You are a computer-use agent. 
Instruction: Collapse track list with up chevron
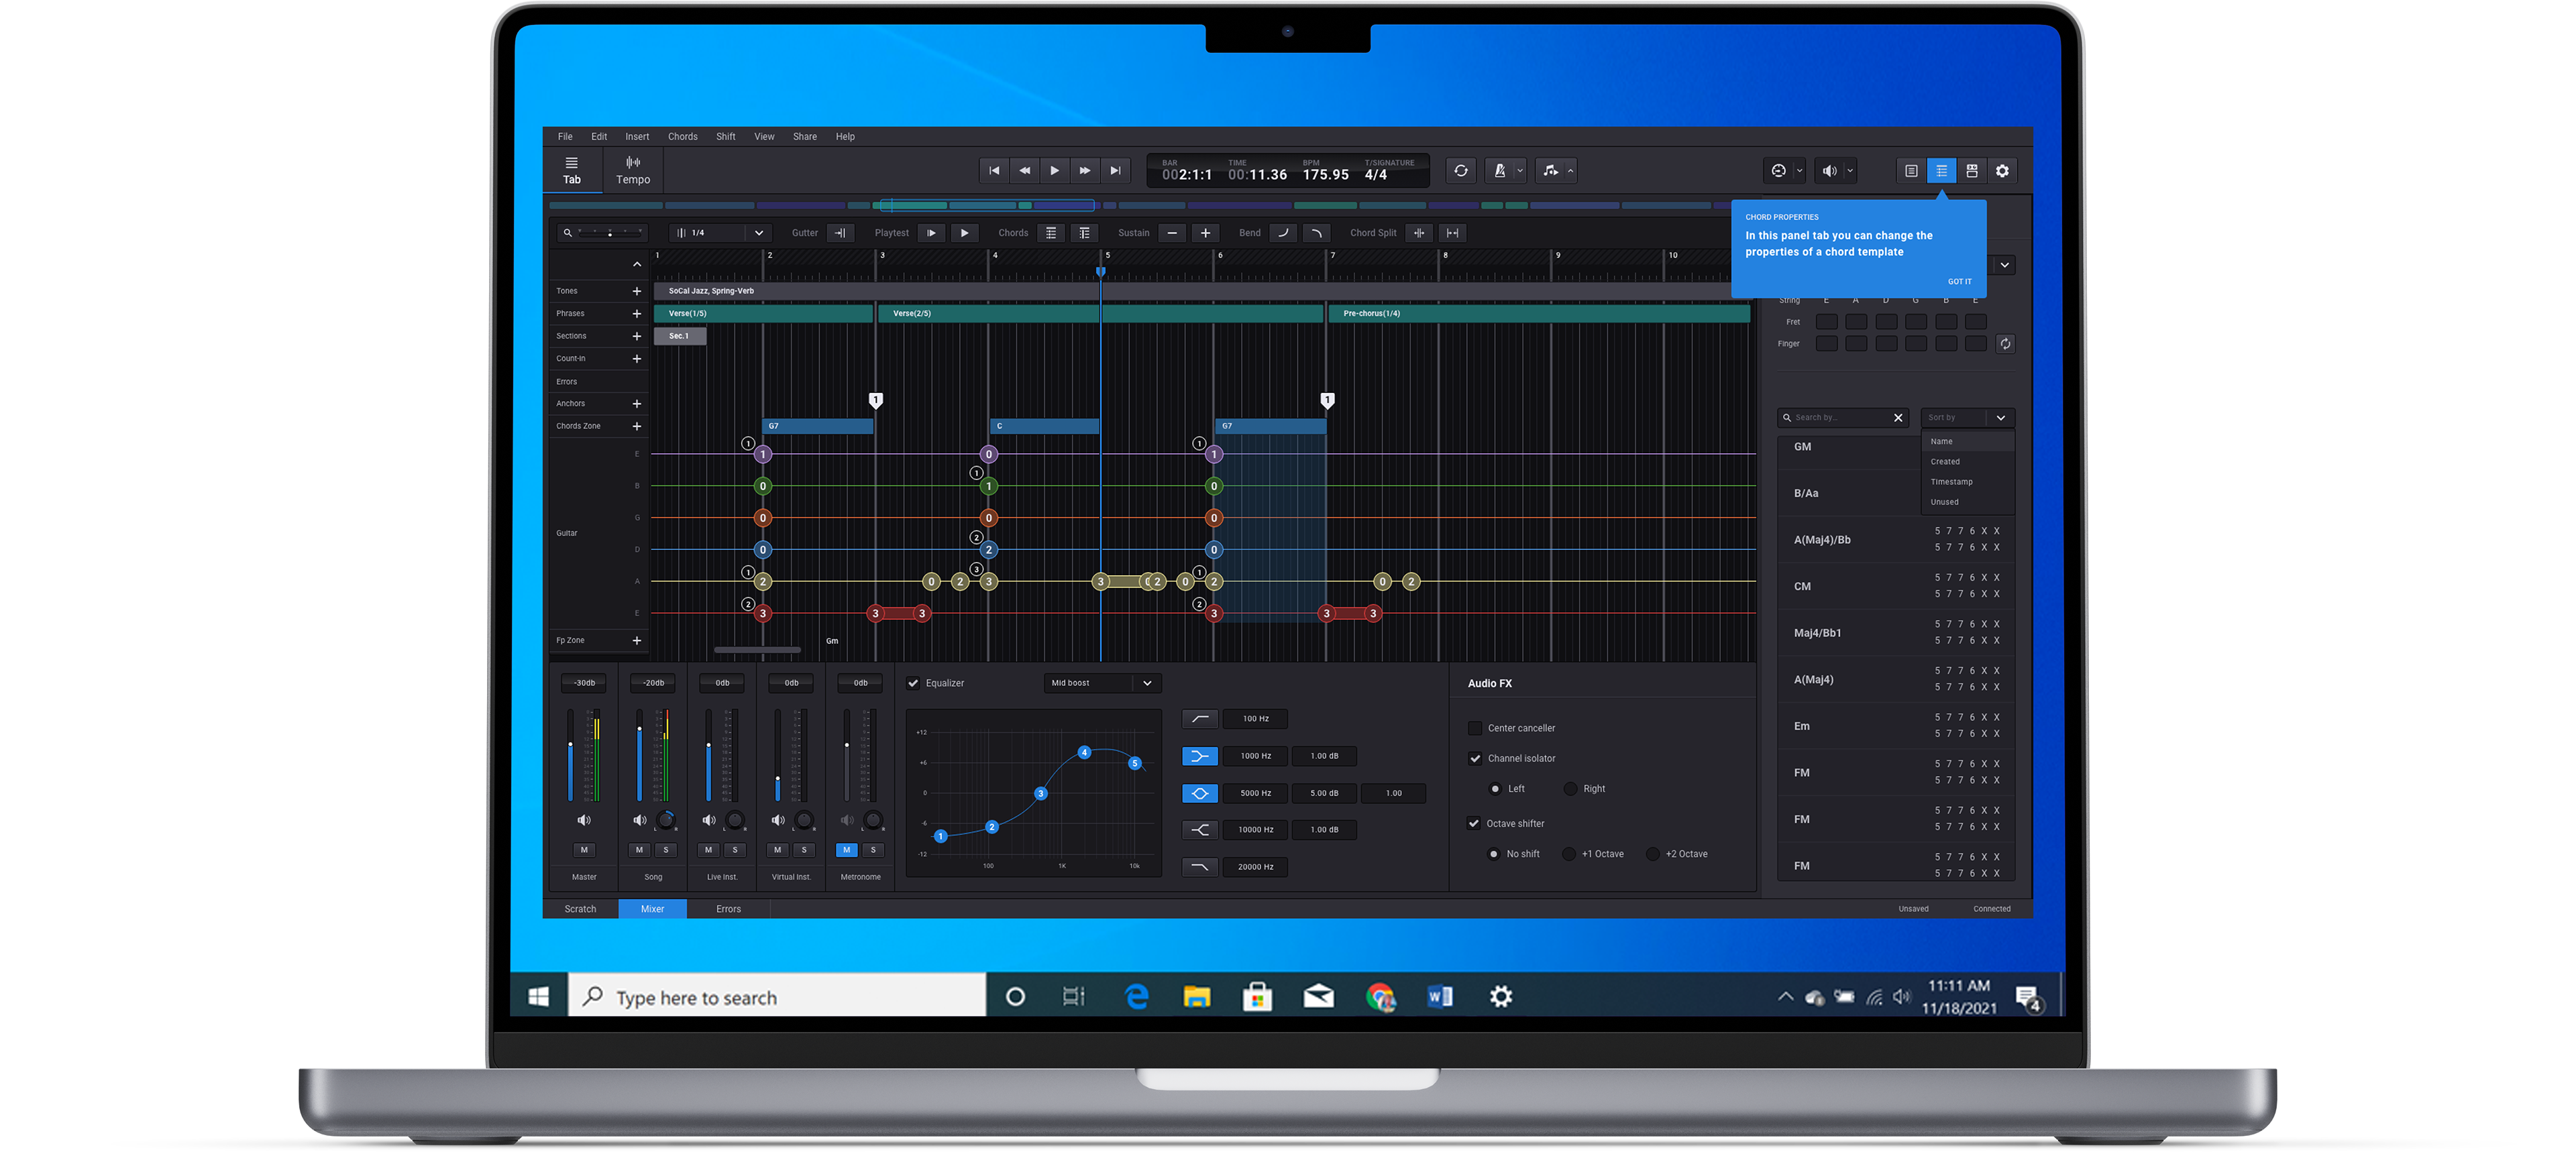tap(637, 265)
